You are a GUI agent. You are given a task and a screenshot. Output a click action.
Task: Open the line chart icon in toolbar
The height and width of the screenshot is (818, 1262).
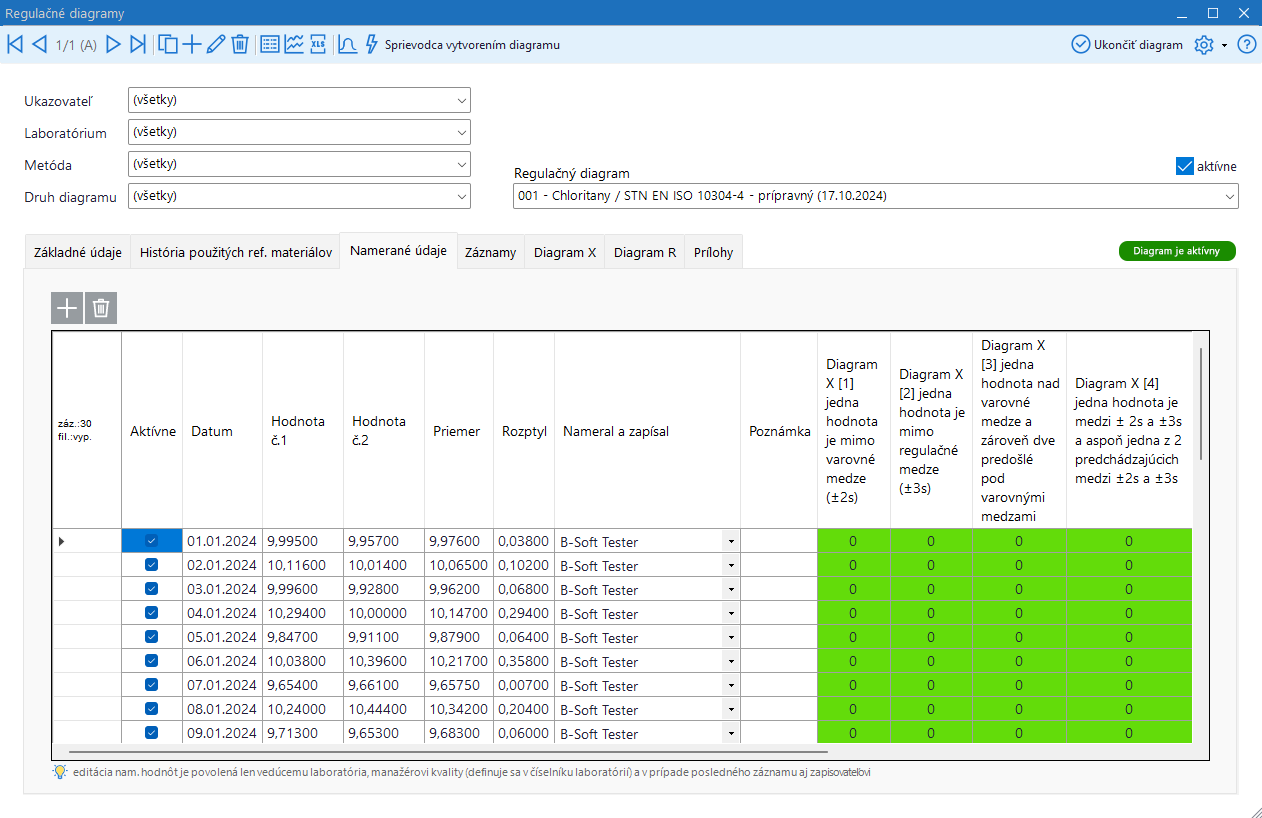point(294,44)
